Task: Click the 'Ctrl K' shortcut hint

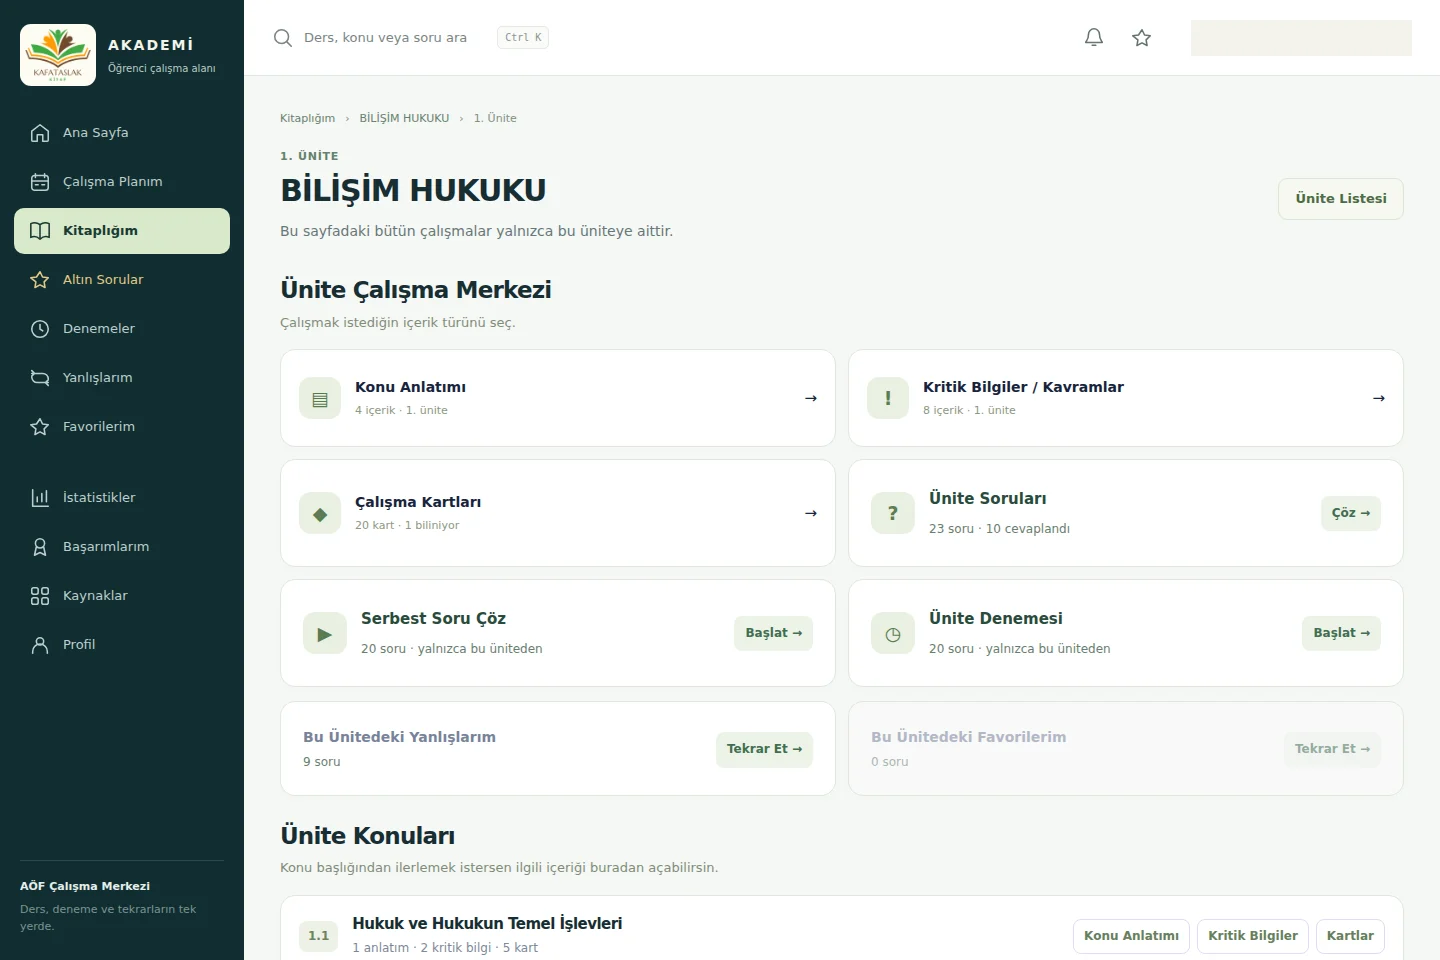Action: [523, 38]
